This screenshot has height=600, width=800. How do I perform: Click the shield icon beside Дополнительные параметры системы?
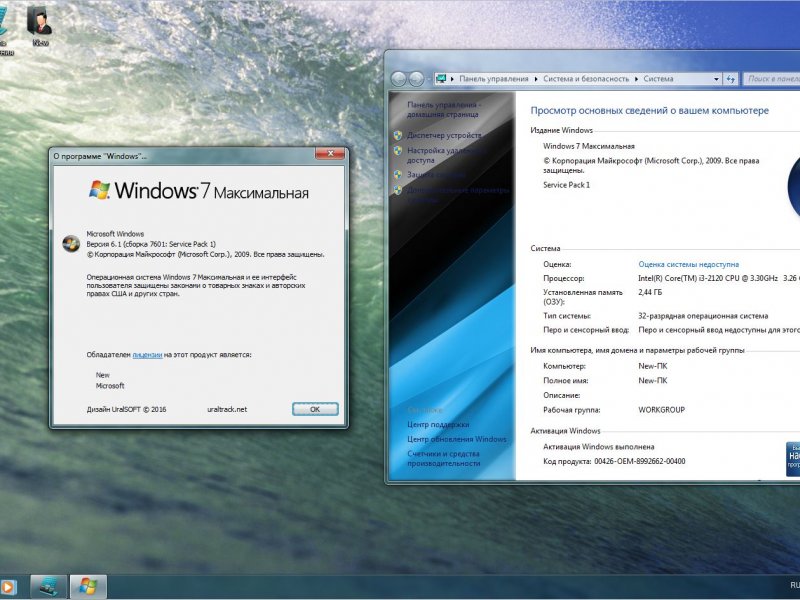pyautogui.click(x=398, y=190)
